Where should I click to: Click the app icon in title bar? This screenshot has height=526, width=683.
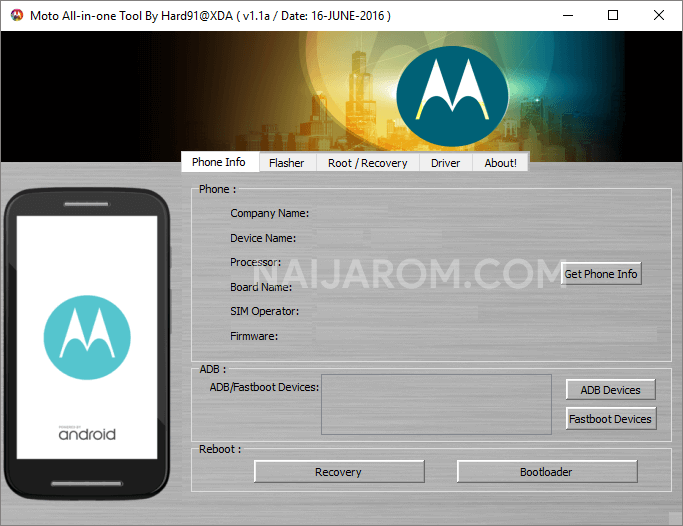(x=17, y=15)
